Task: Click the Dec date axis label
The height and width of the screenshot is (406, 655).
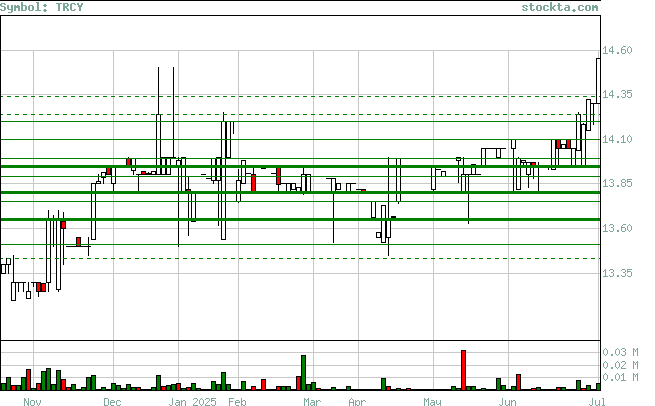Action: [112, 401]
